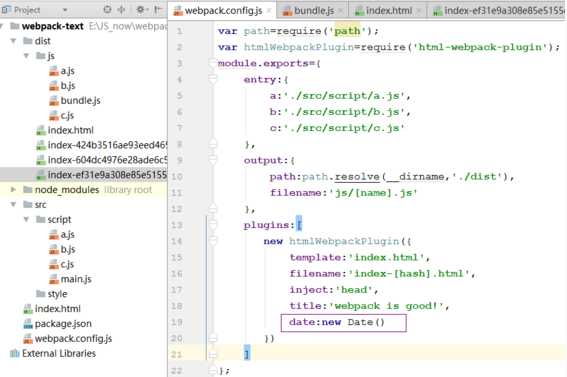Open a.js in dist/js
567x377 pixels.
pyautogui.click(x=67, y=71)
